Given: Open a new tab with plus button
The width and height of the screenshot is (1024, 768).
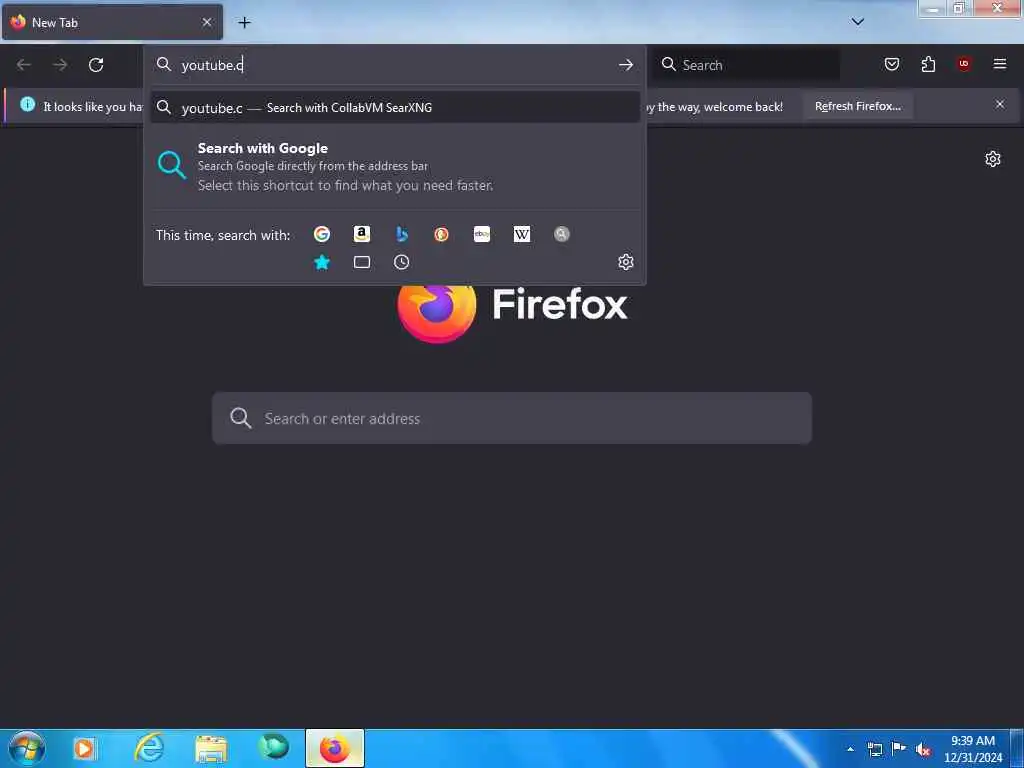Looking at the screenshot, I should tap(244, 23).
